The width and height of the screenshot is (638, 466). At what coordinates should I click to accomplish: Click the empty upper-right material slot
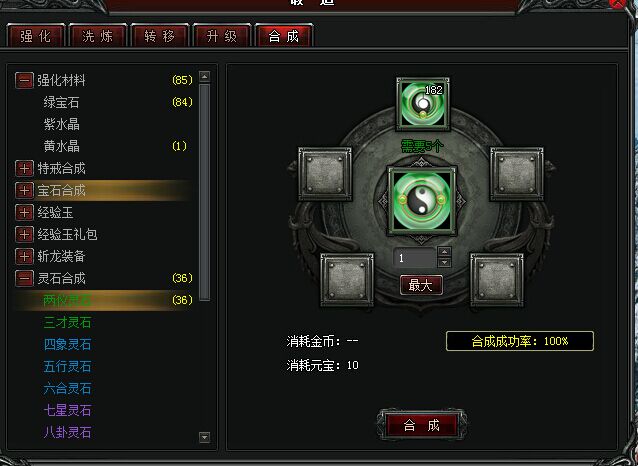(x=517, y=174)
